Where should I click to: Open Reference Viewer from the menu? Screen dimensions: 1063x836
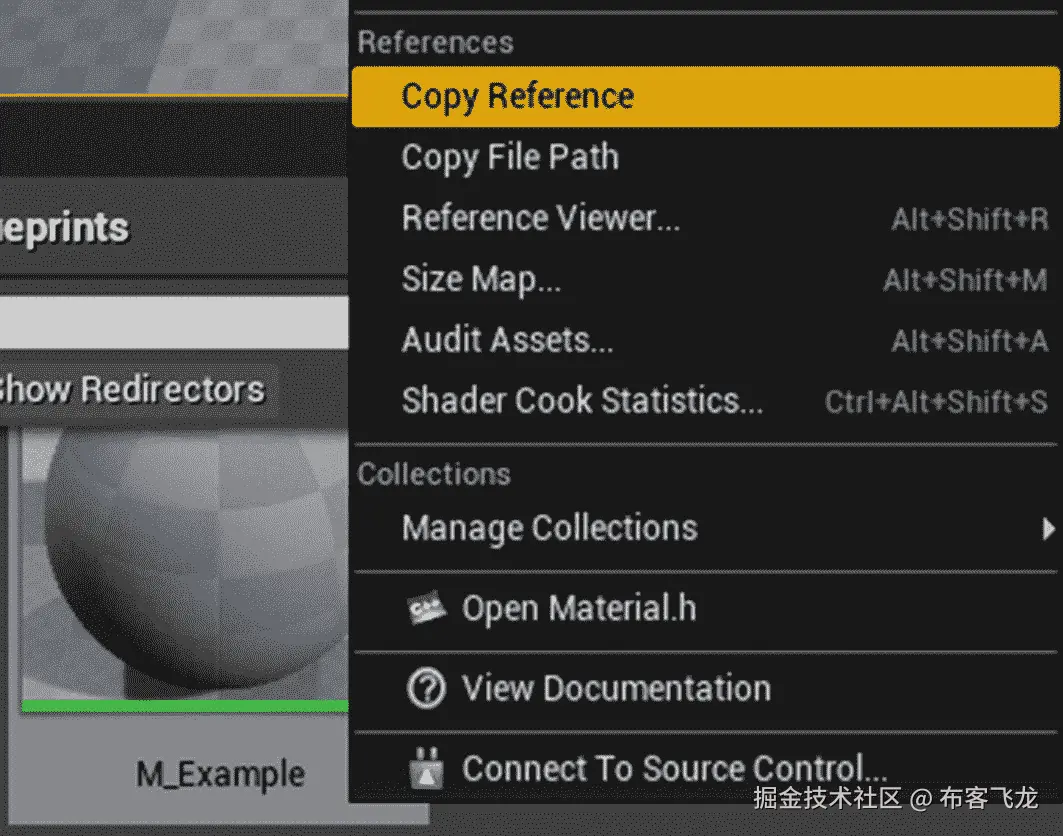540,218
